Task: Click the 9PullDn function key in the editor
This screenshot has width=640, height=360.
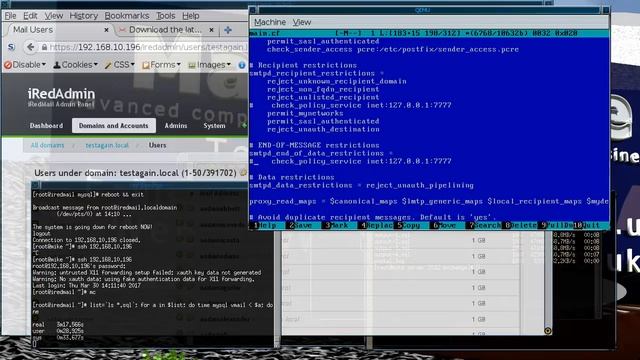Action: point(555,225)
